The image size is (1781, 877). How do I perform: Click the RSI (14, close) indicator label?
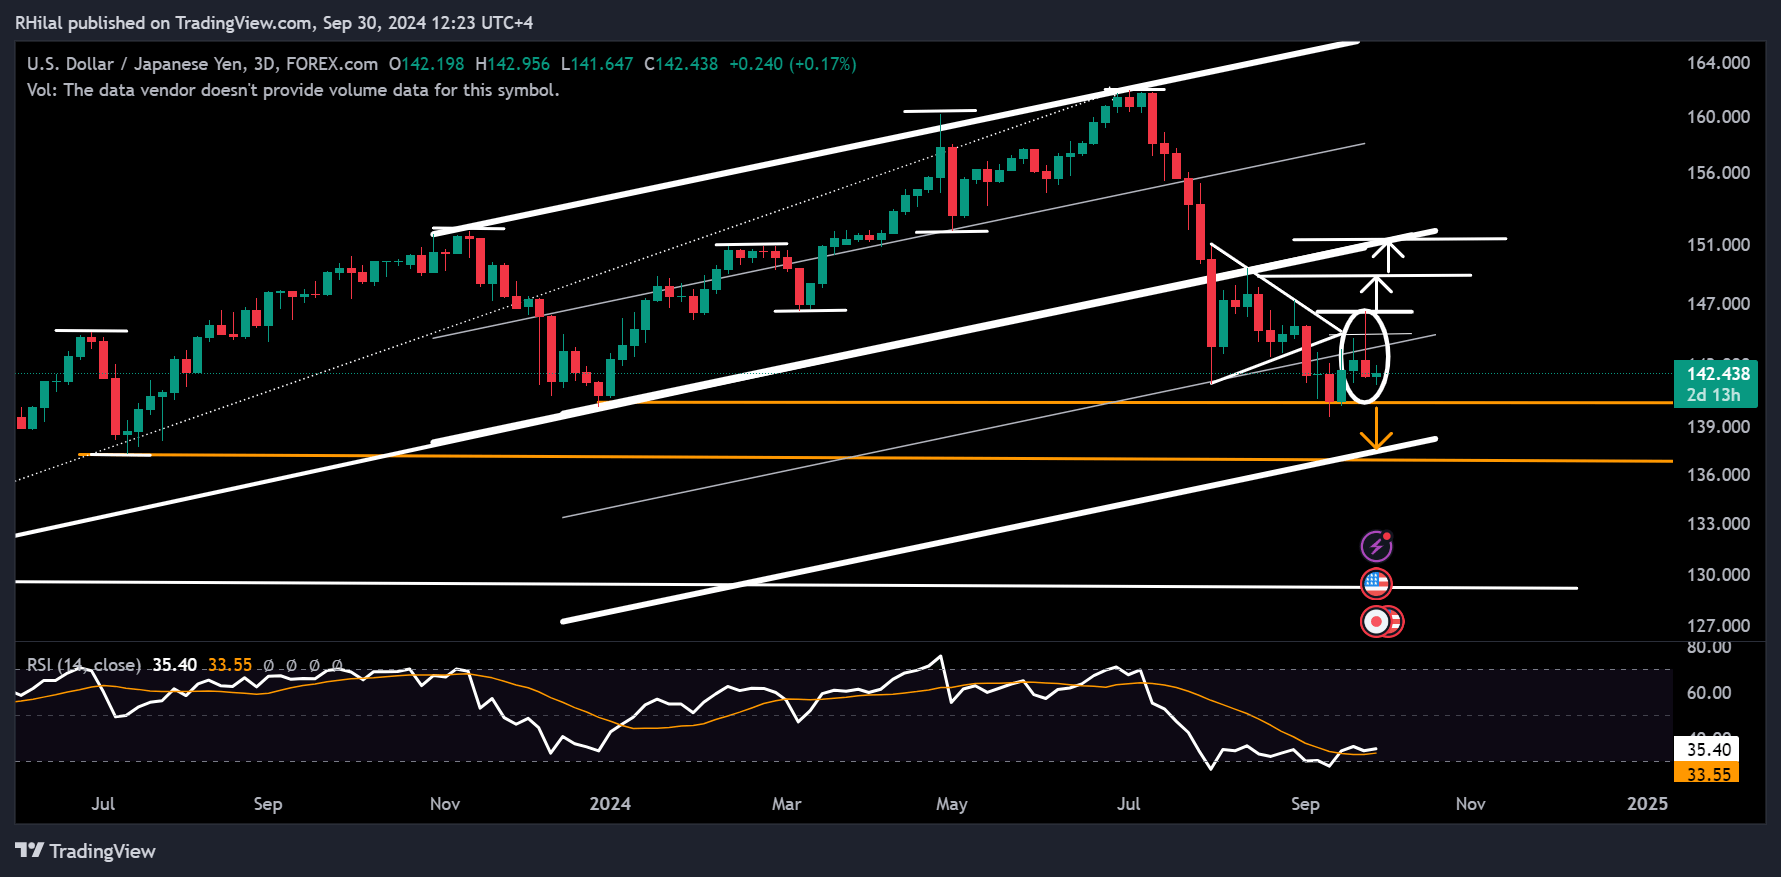point(84,665)
